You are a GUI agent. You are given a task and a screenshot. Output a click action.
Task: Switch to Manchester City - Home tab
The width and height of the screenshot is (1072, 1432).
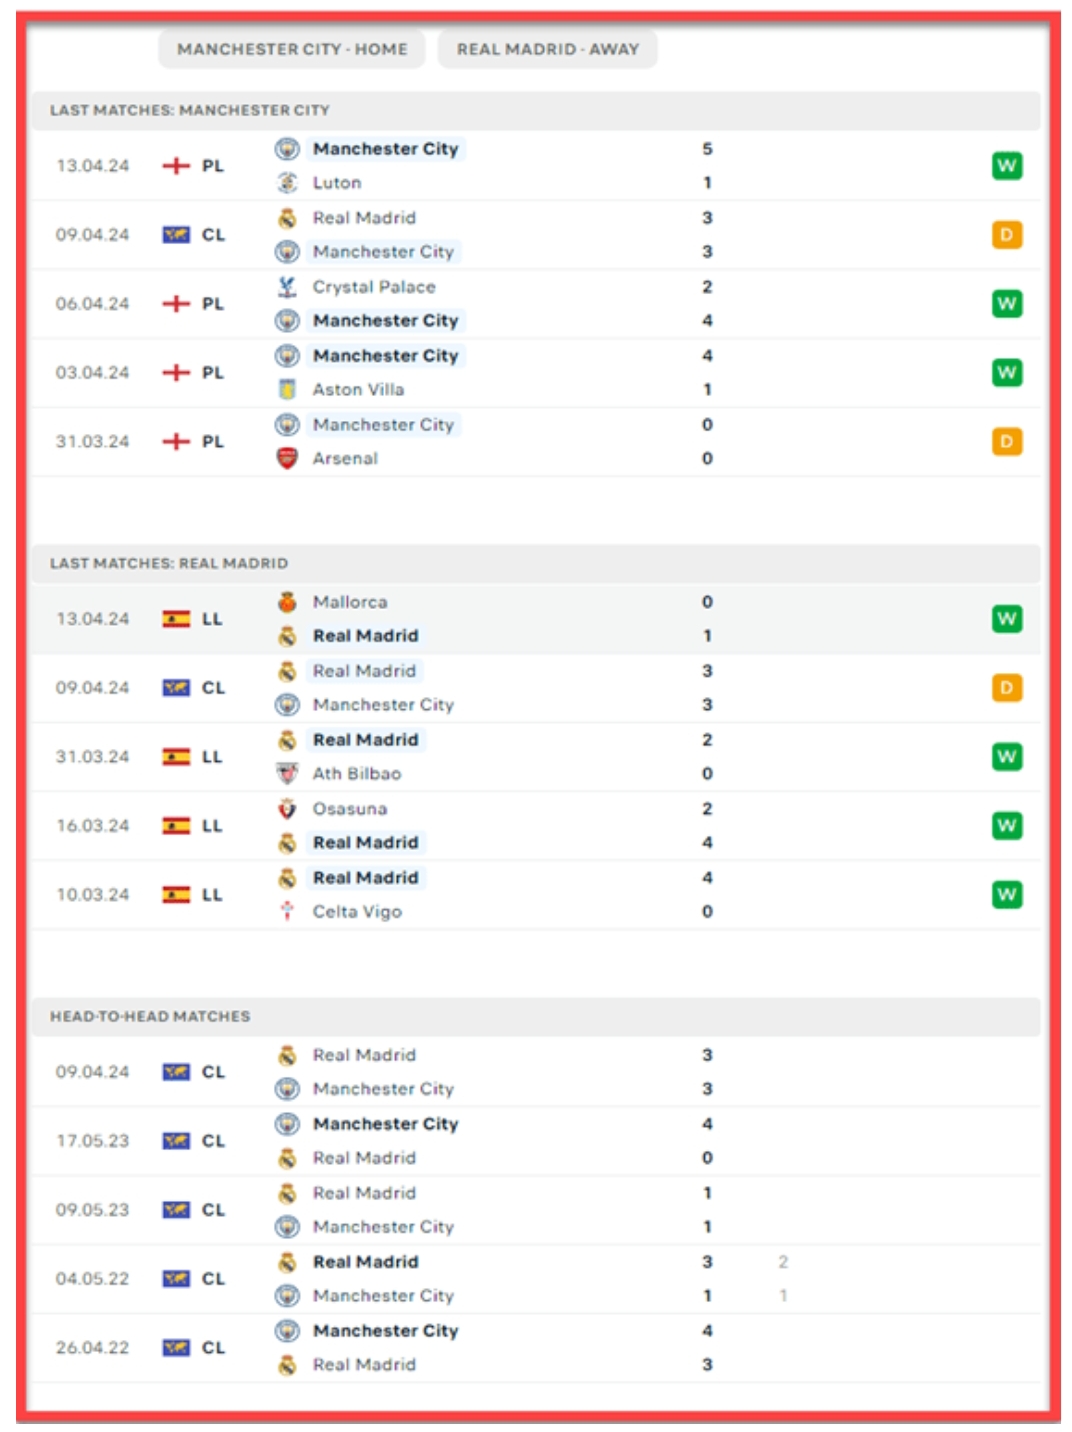click(x=292, y=49)
